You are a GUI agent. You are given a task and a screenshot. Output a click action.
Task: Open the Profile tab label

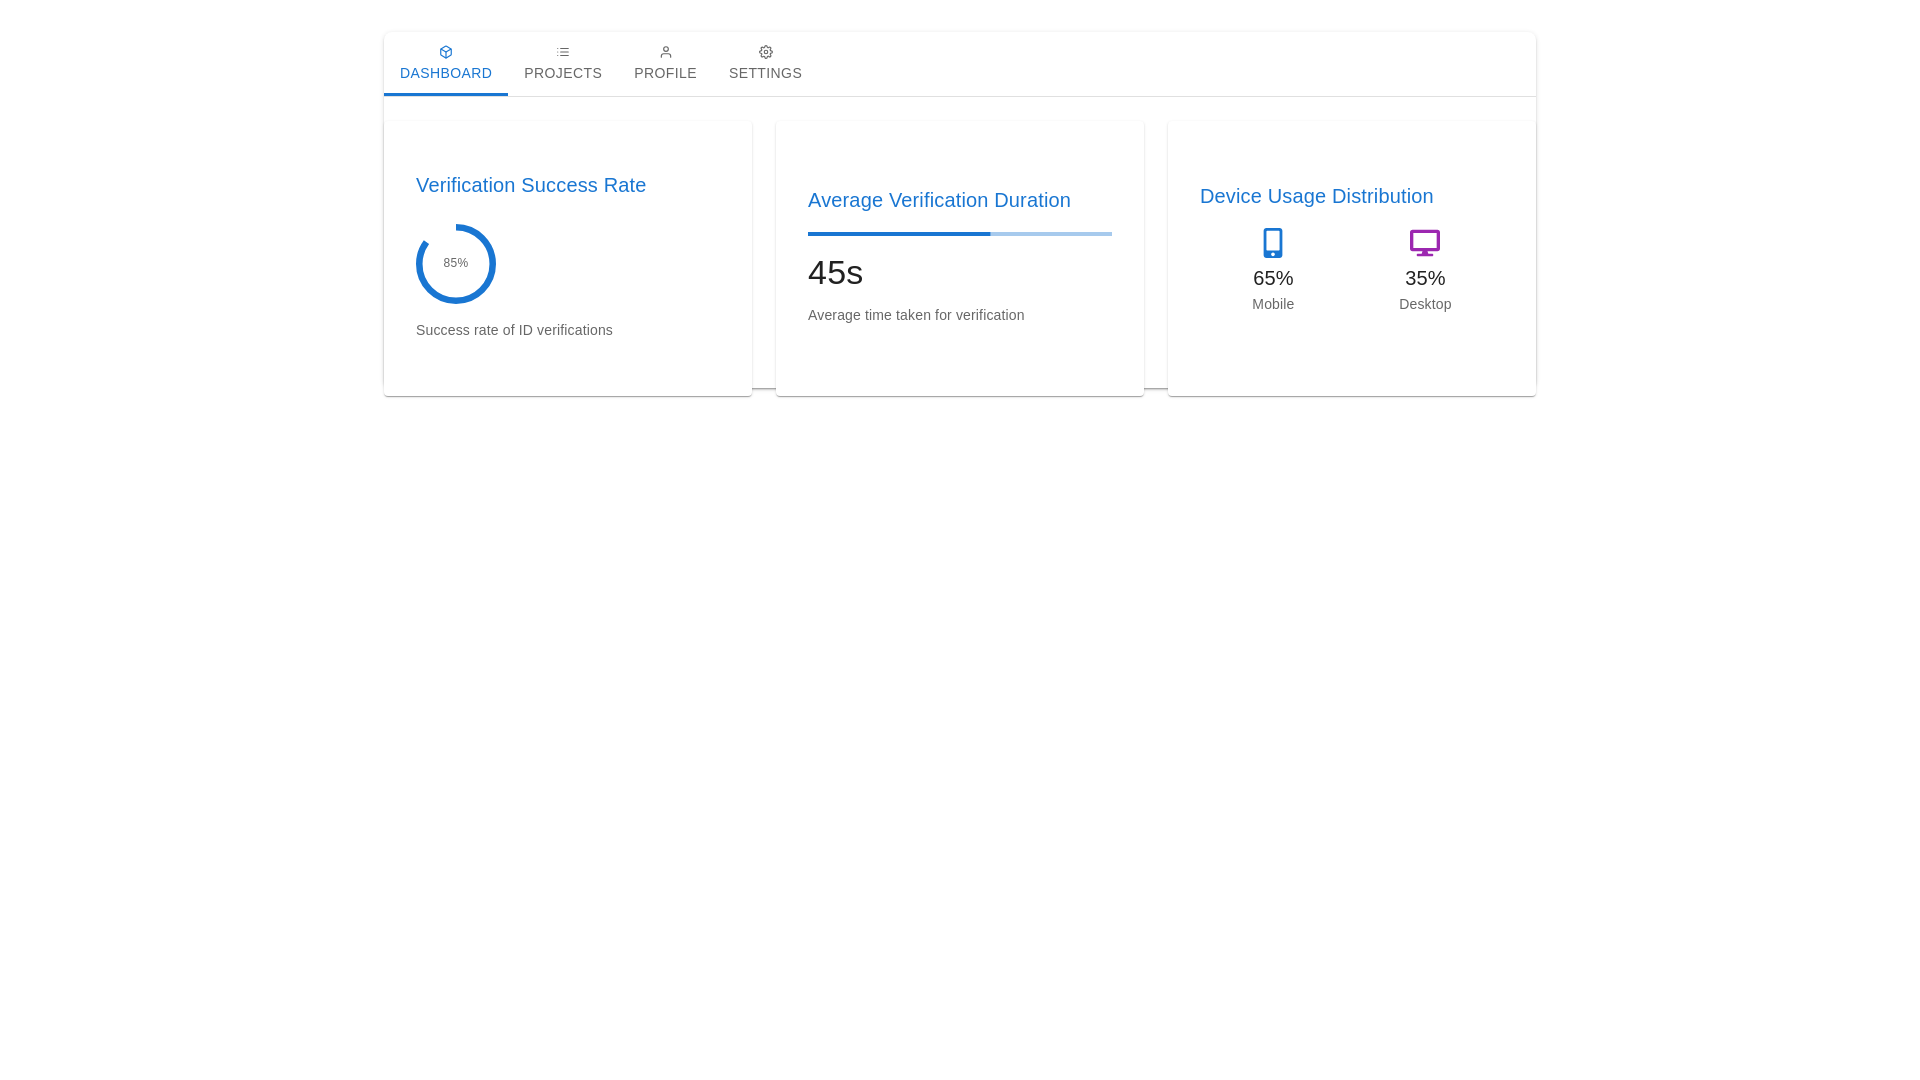tap(665, 73)
